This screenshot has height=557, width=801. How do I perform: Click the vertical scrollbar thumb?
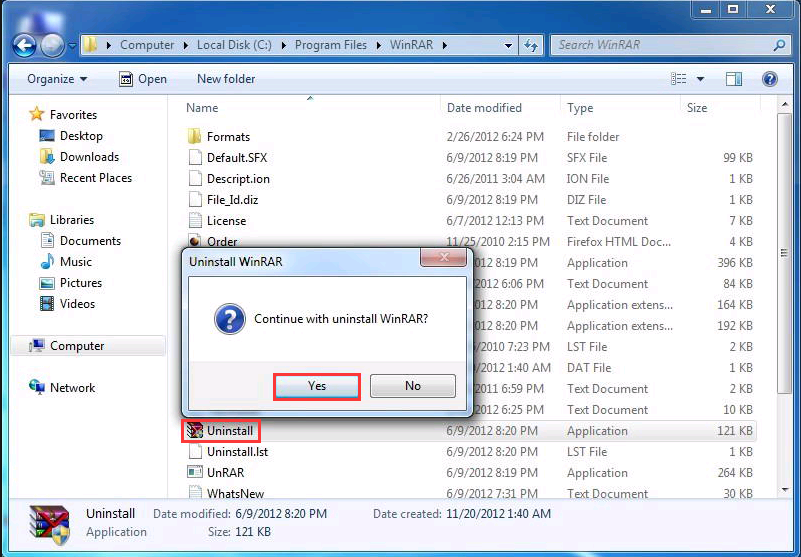(x=784, y=253)
